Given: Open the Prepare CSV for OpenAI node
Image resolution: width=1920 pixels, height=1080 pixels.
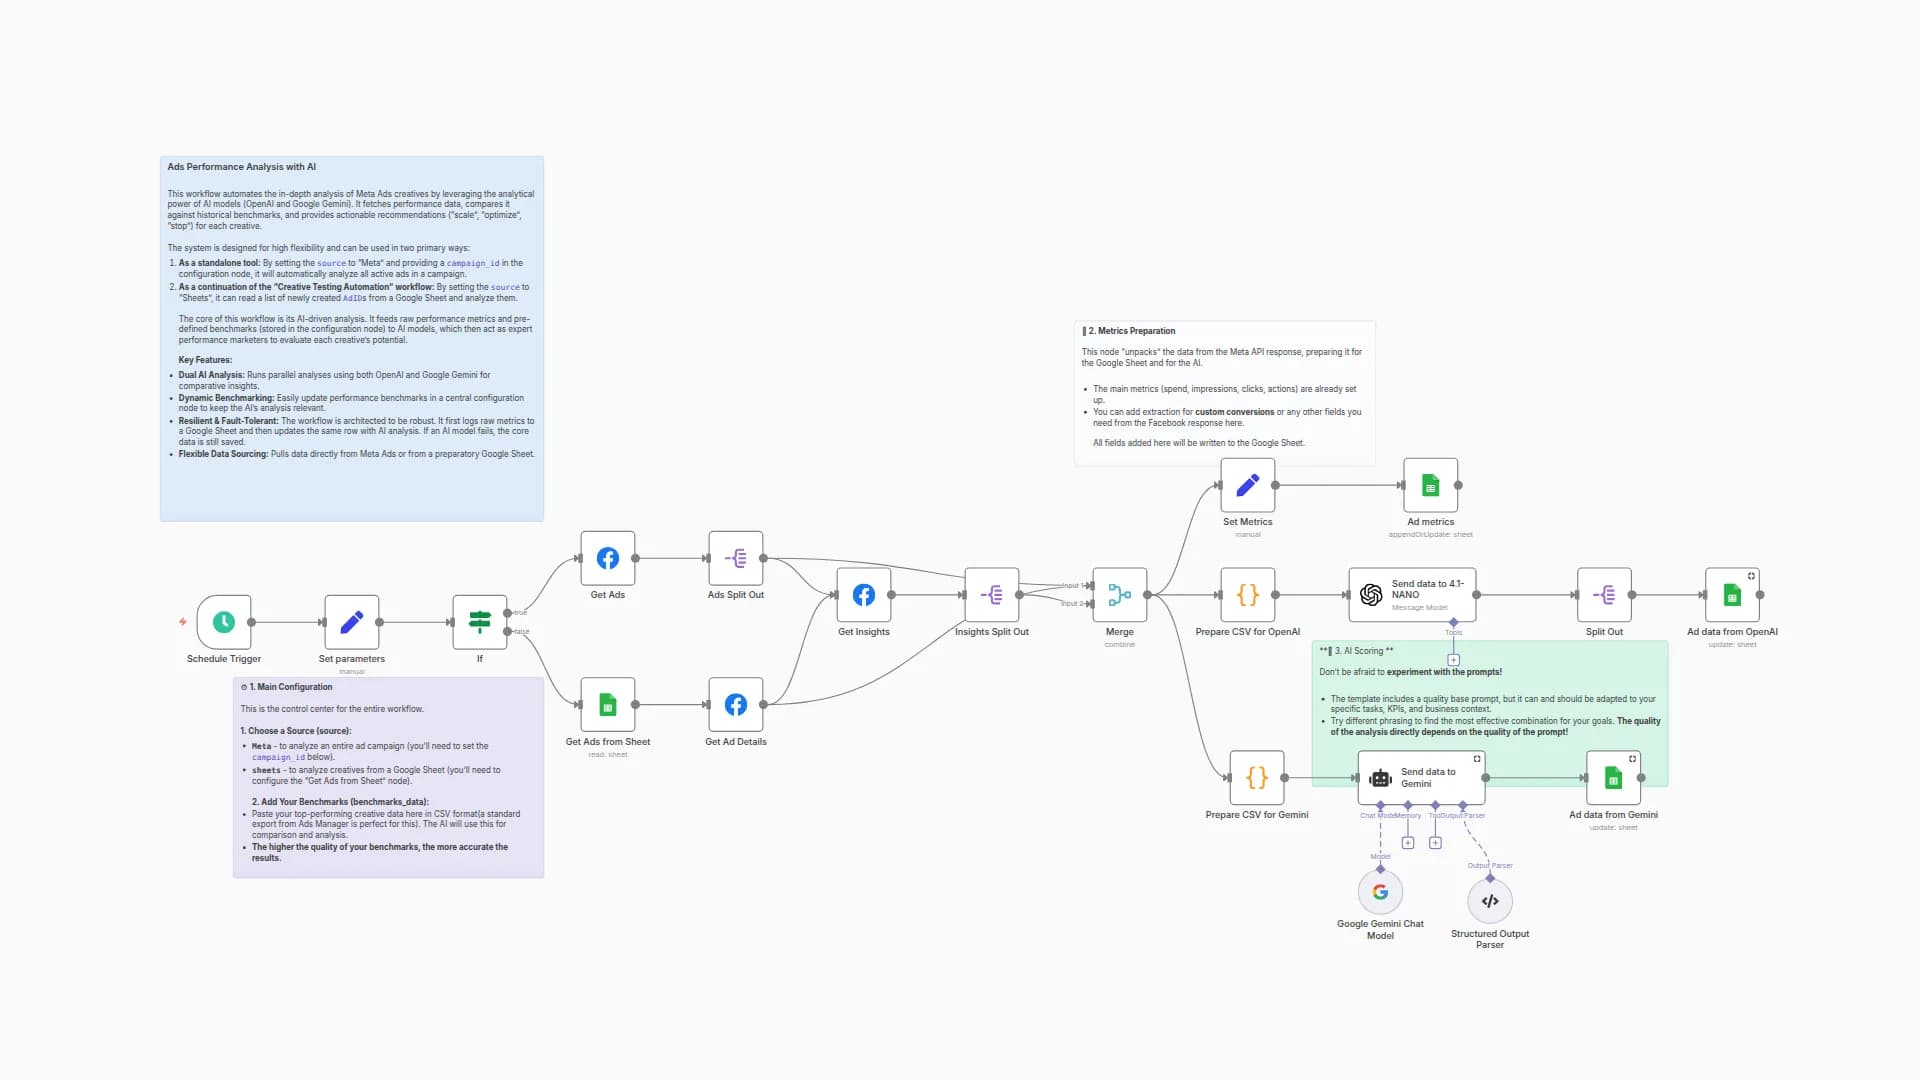Looking at the screenshot, I should point(1247,594).
